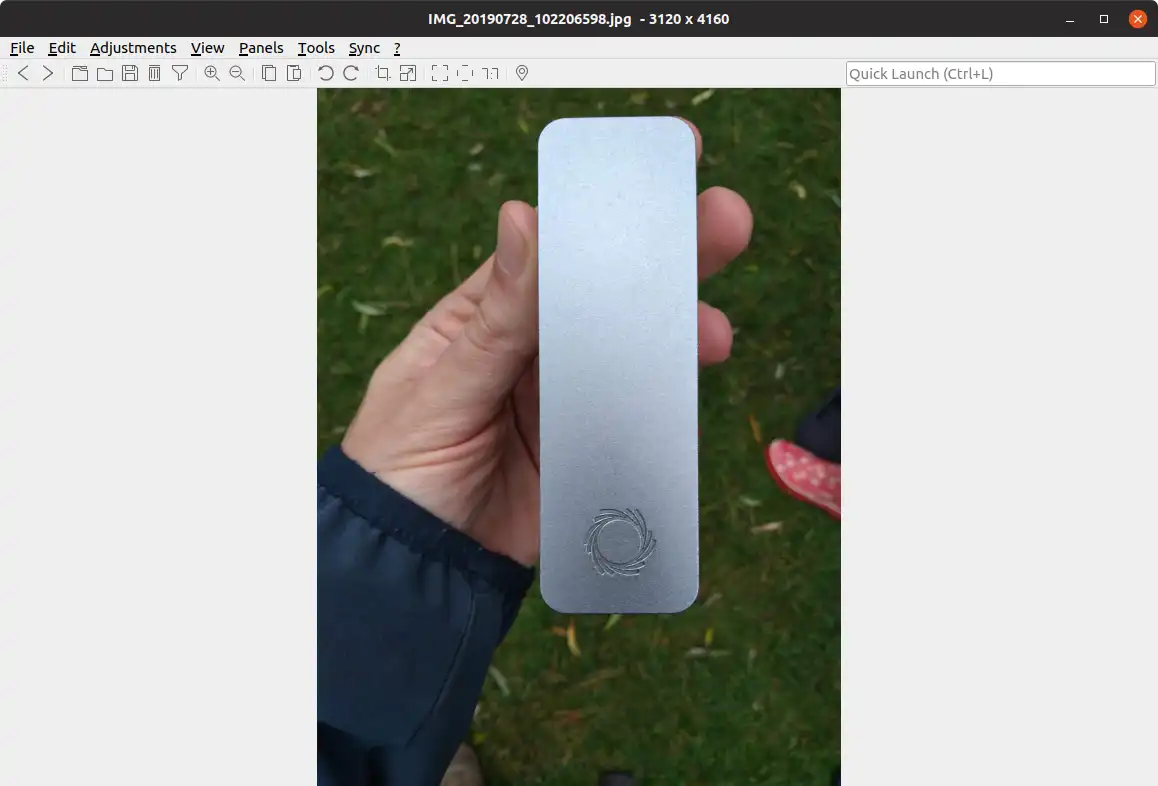
Task: Open the Sync menu
Action: coord(364,48)
